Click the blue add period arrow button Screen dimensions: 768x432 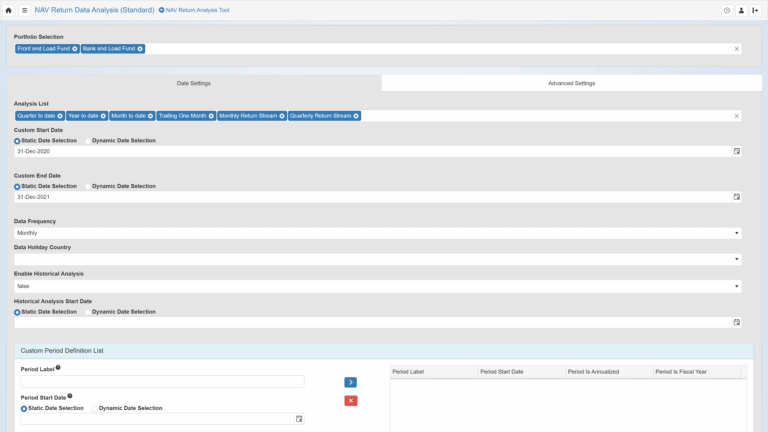coord(350,382)
